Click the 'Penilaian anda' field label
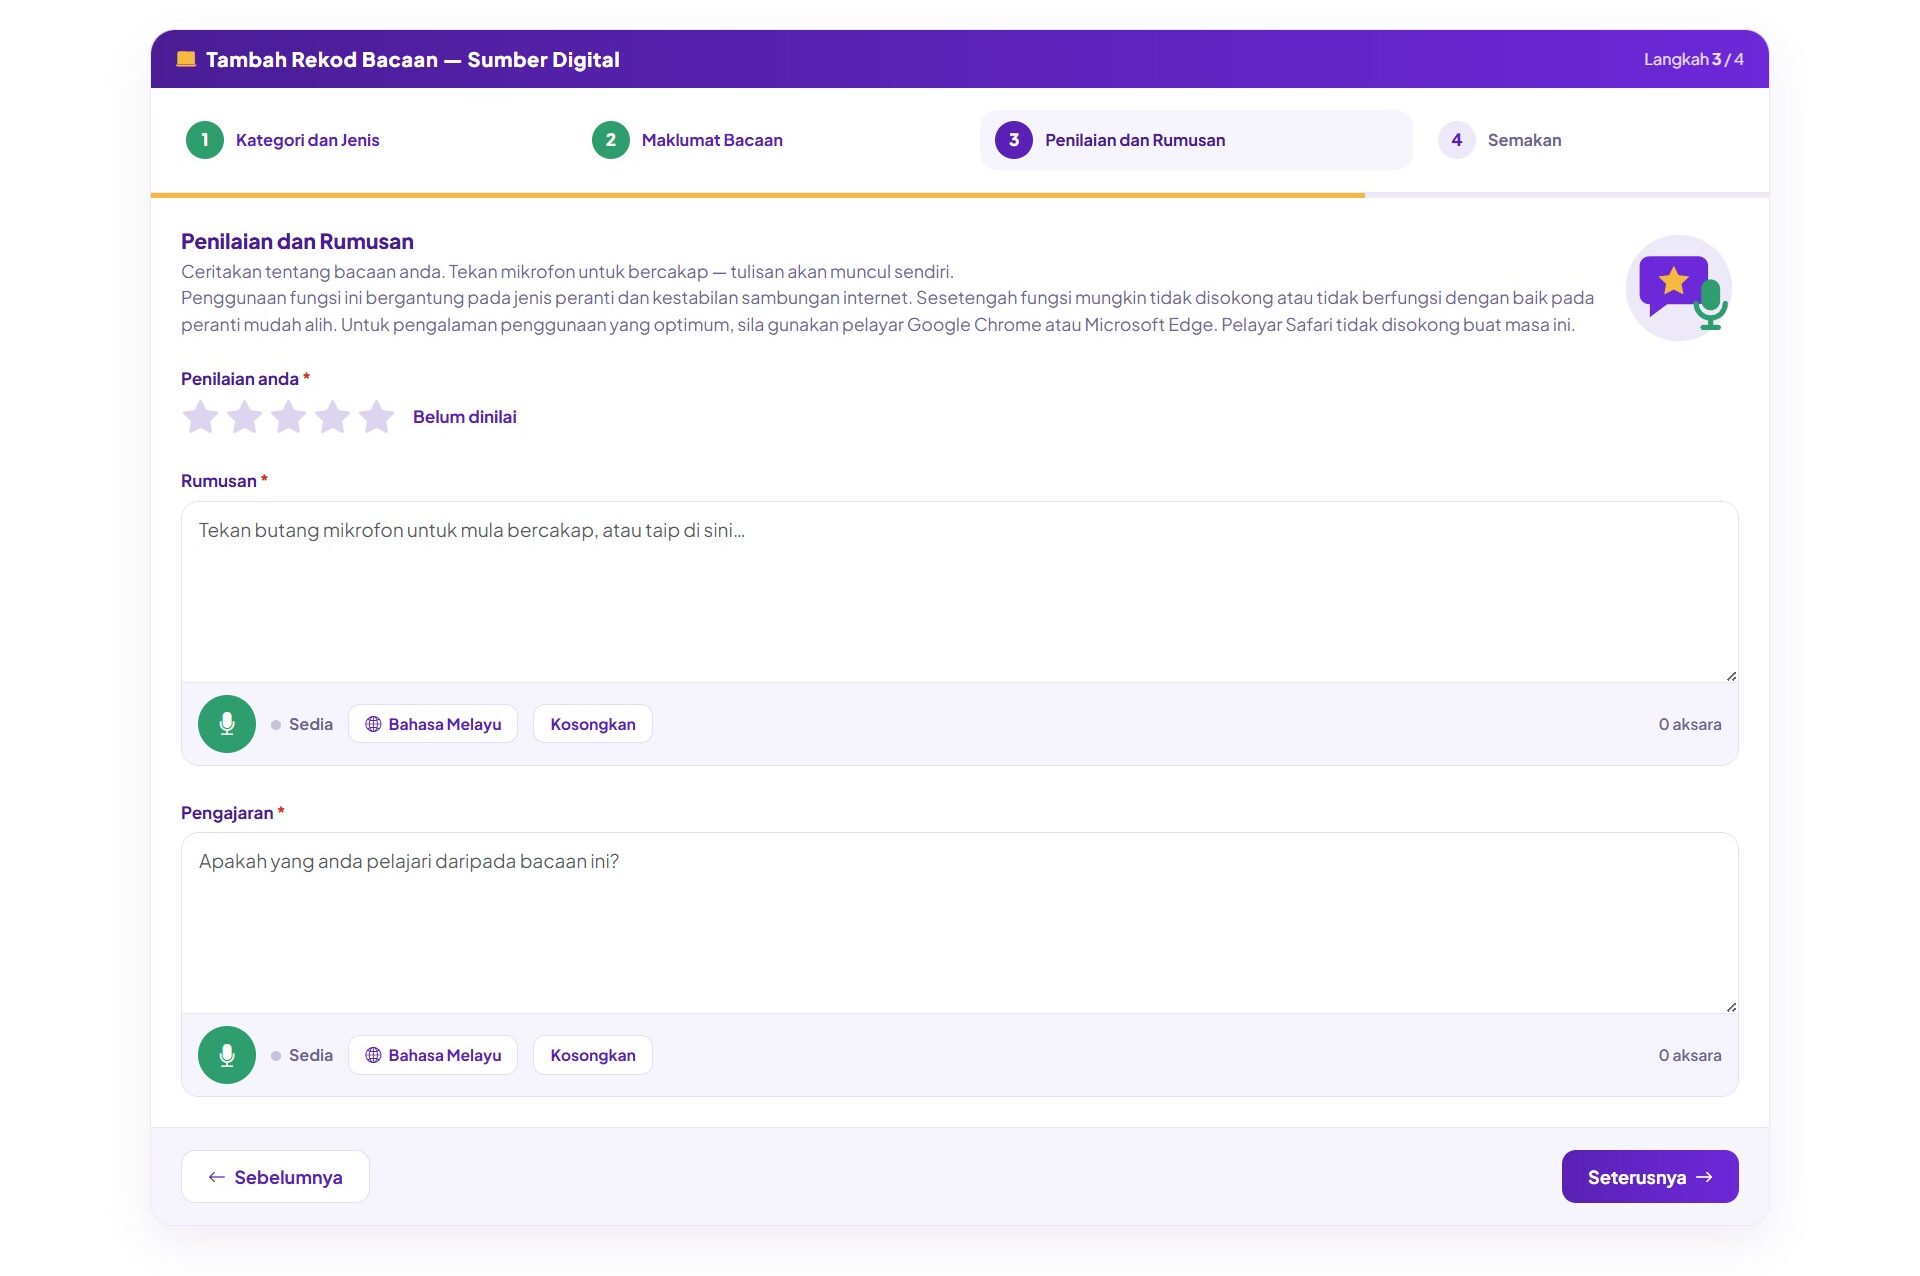The image size is (1920, 1276). pyautogui.click(x=240, y=379)
